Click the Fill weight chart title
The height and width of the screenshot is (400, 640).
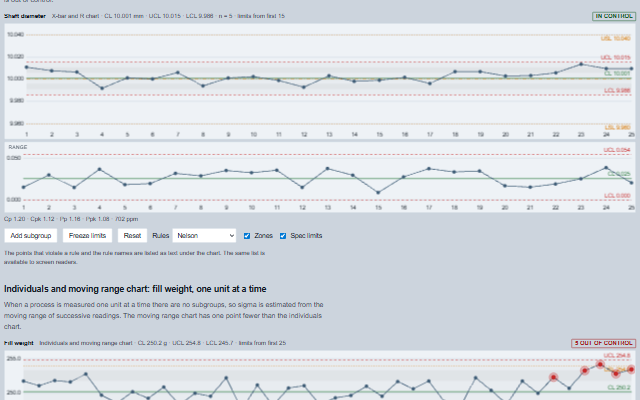(x=19, y=343)
